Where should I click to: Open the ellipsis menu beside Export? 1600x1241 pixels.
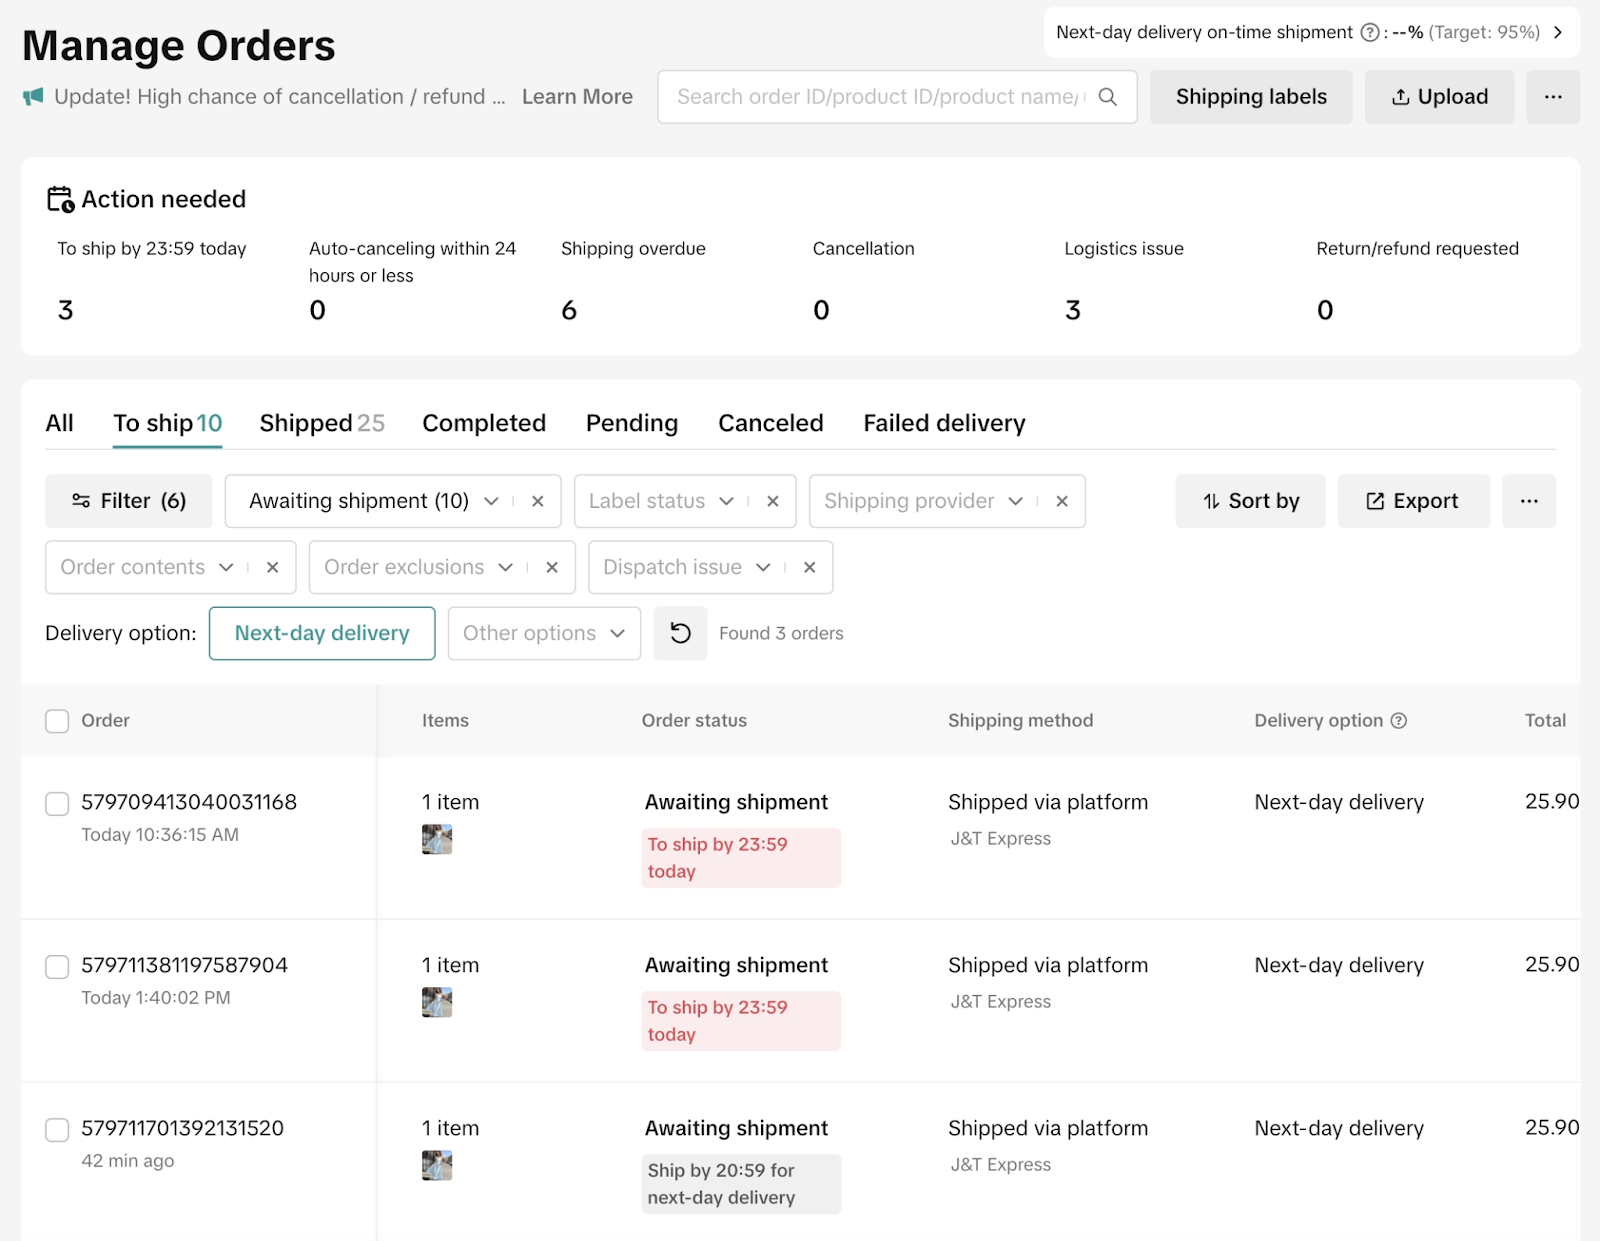(1528, 501)
